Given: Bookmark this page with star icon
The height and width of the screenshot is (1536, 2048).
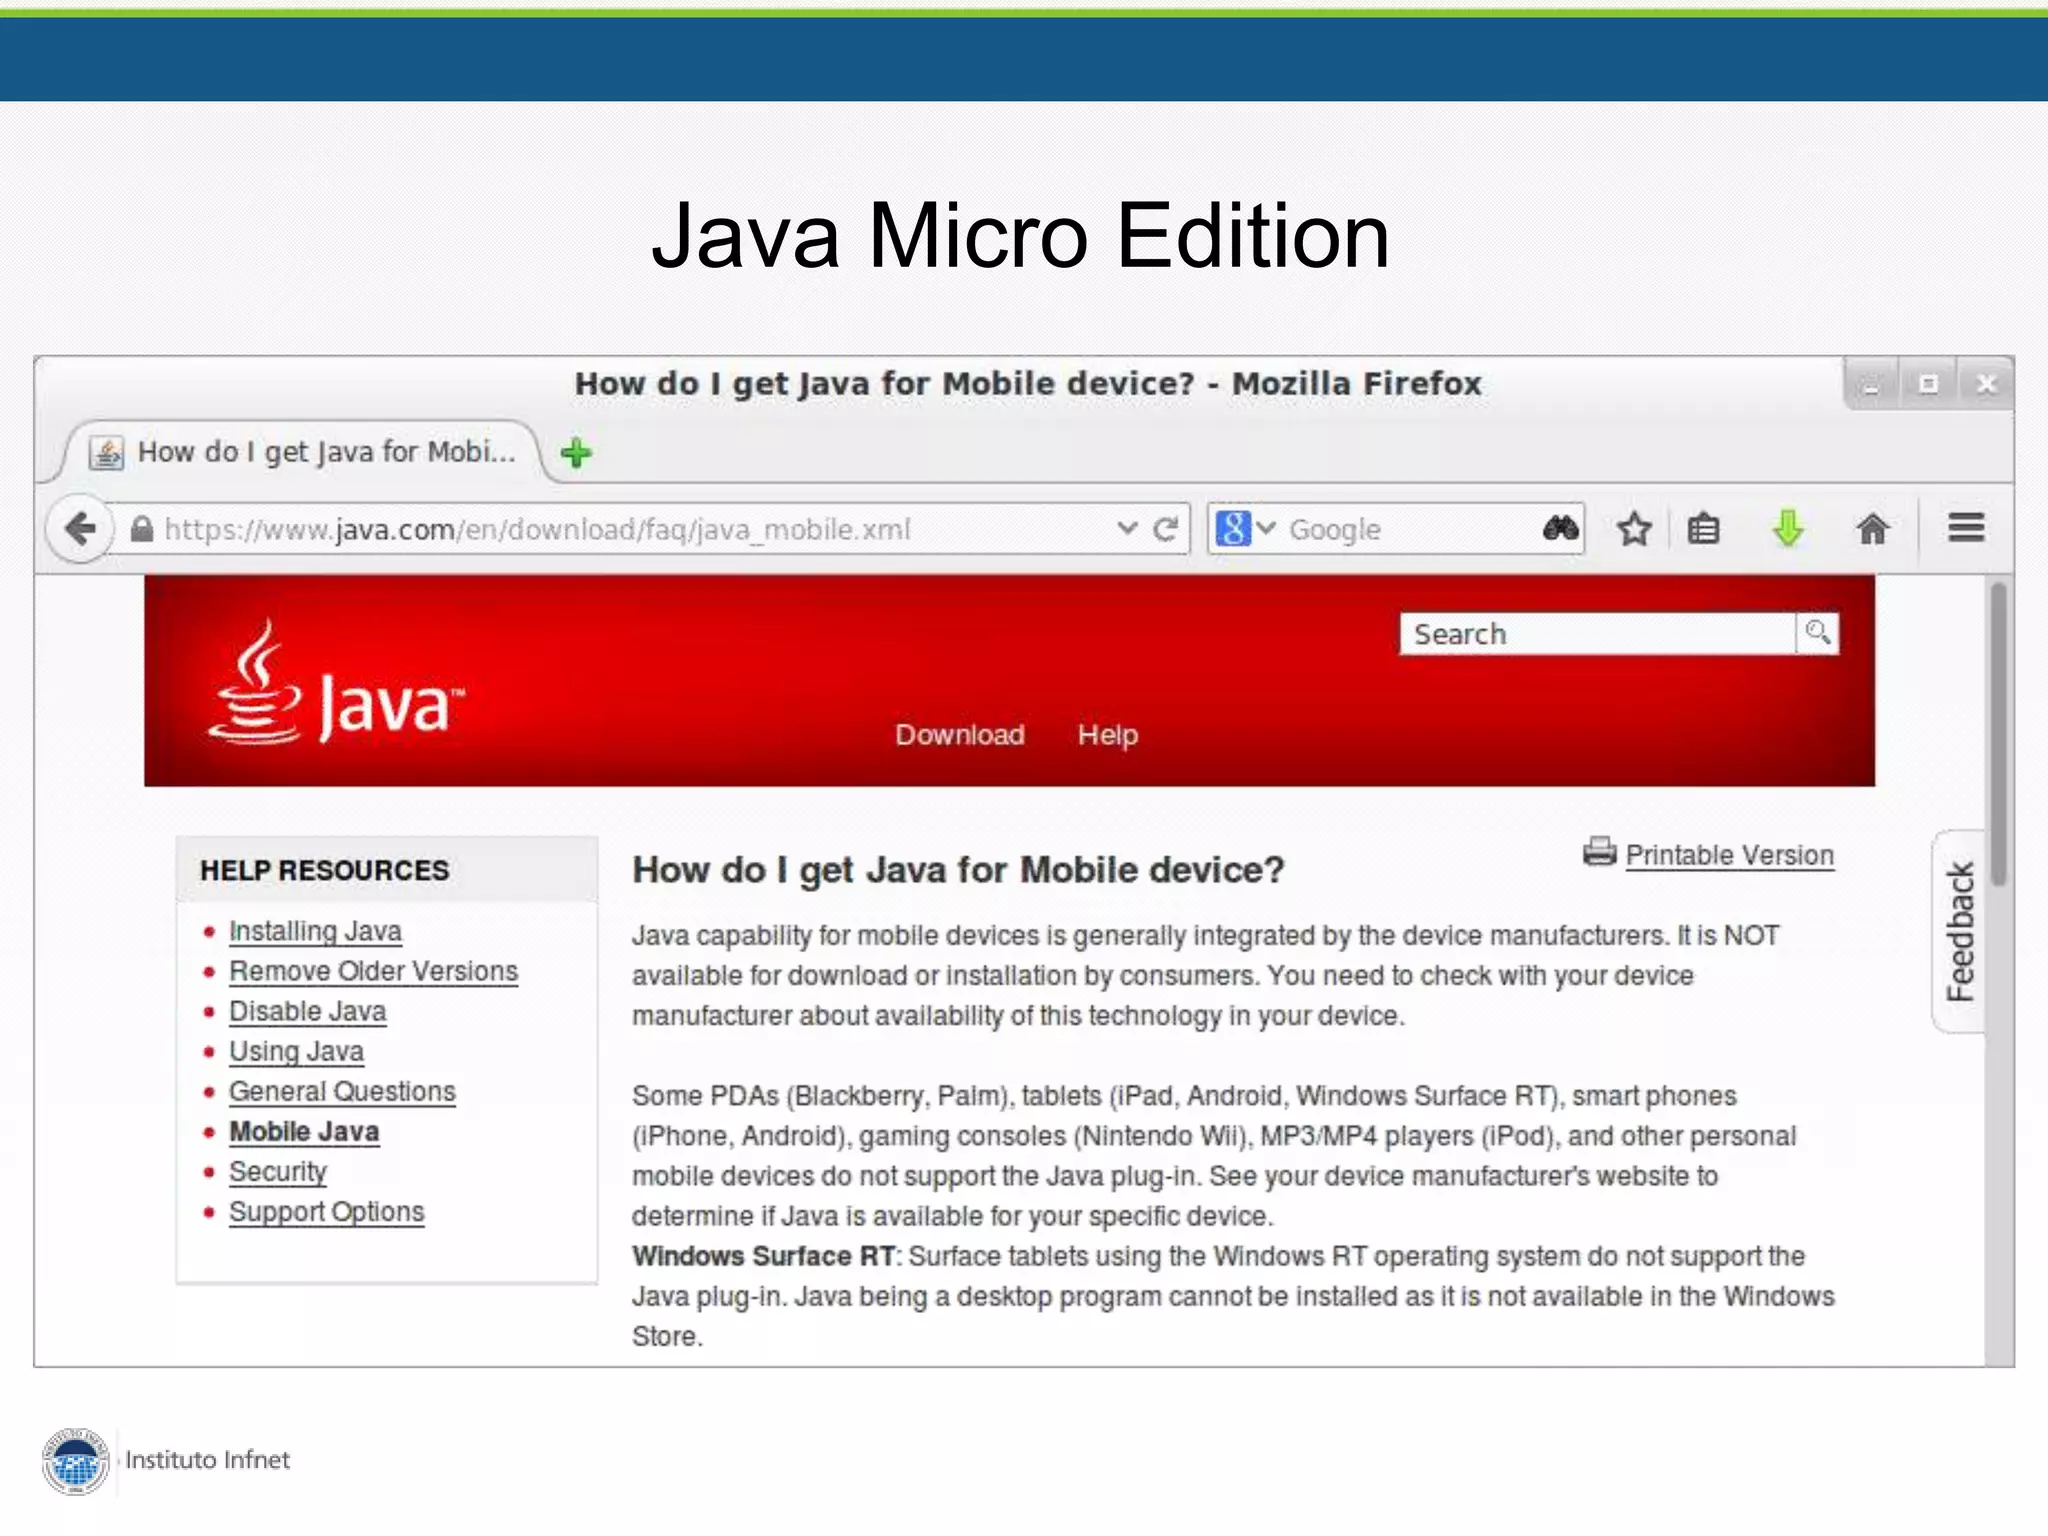Looking at the screenshot, I should (1634, 528).
